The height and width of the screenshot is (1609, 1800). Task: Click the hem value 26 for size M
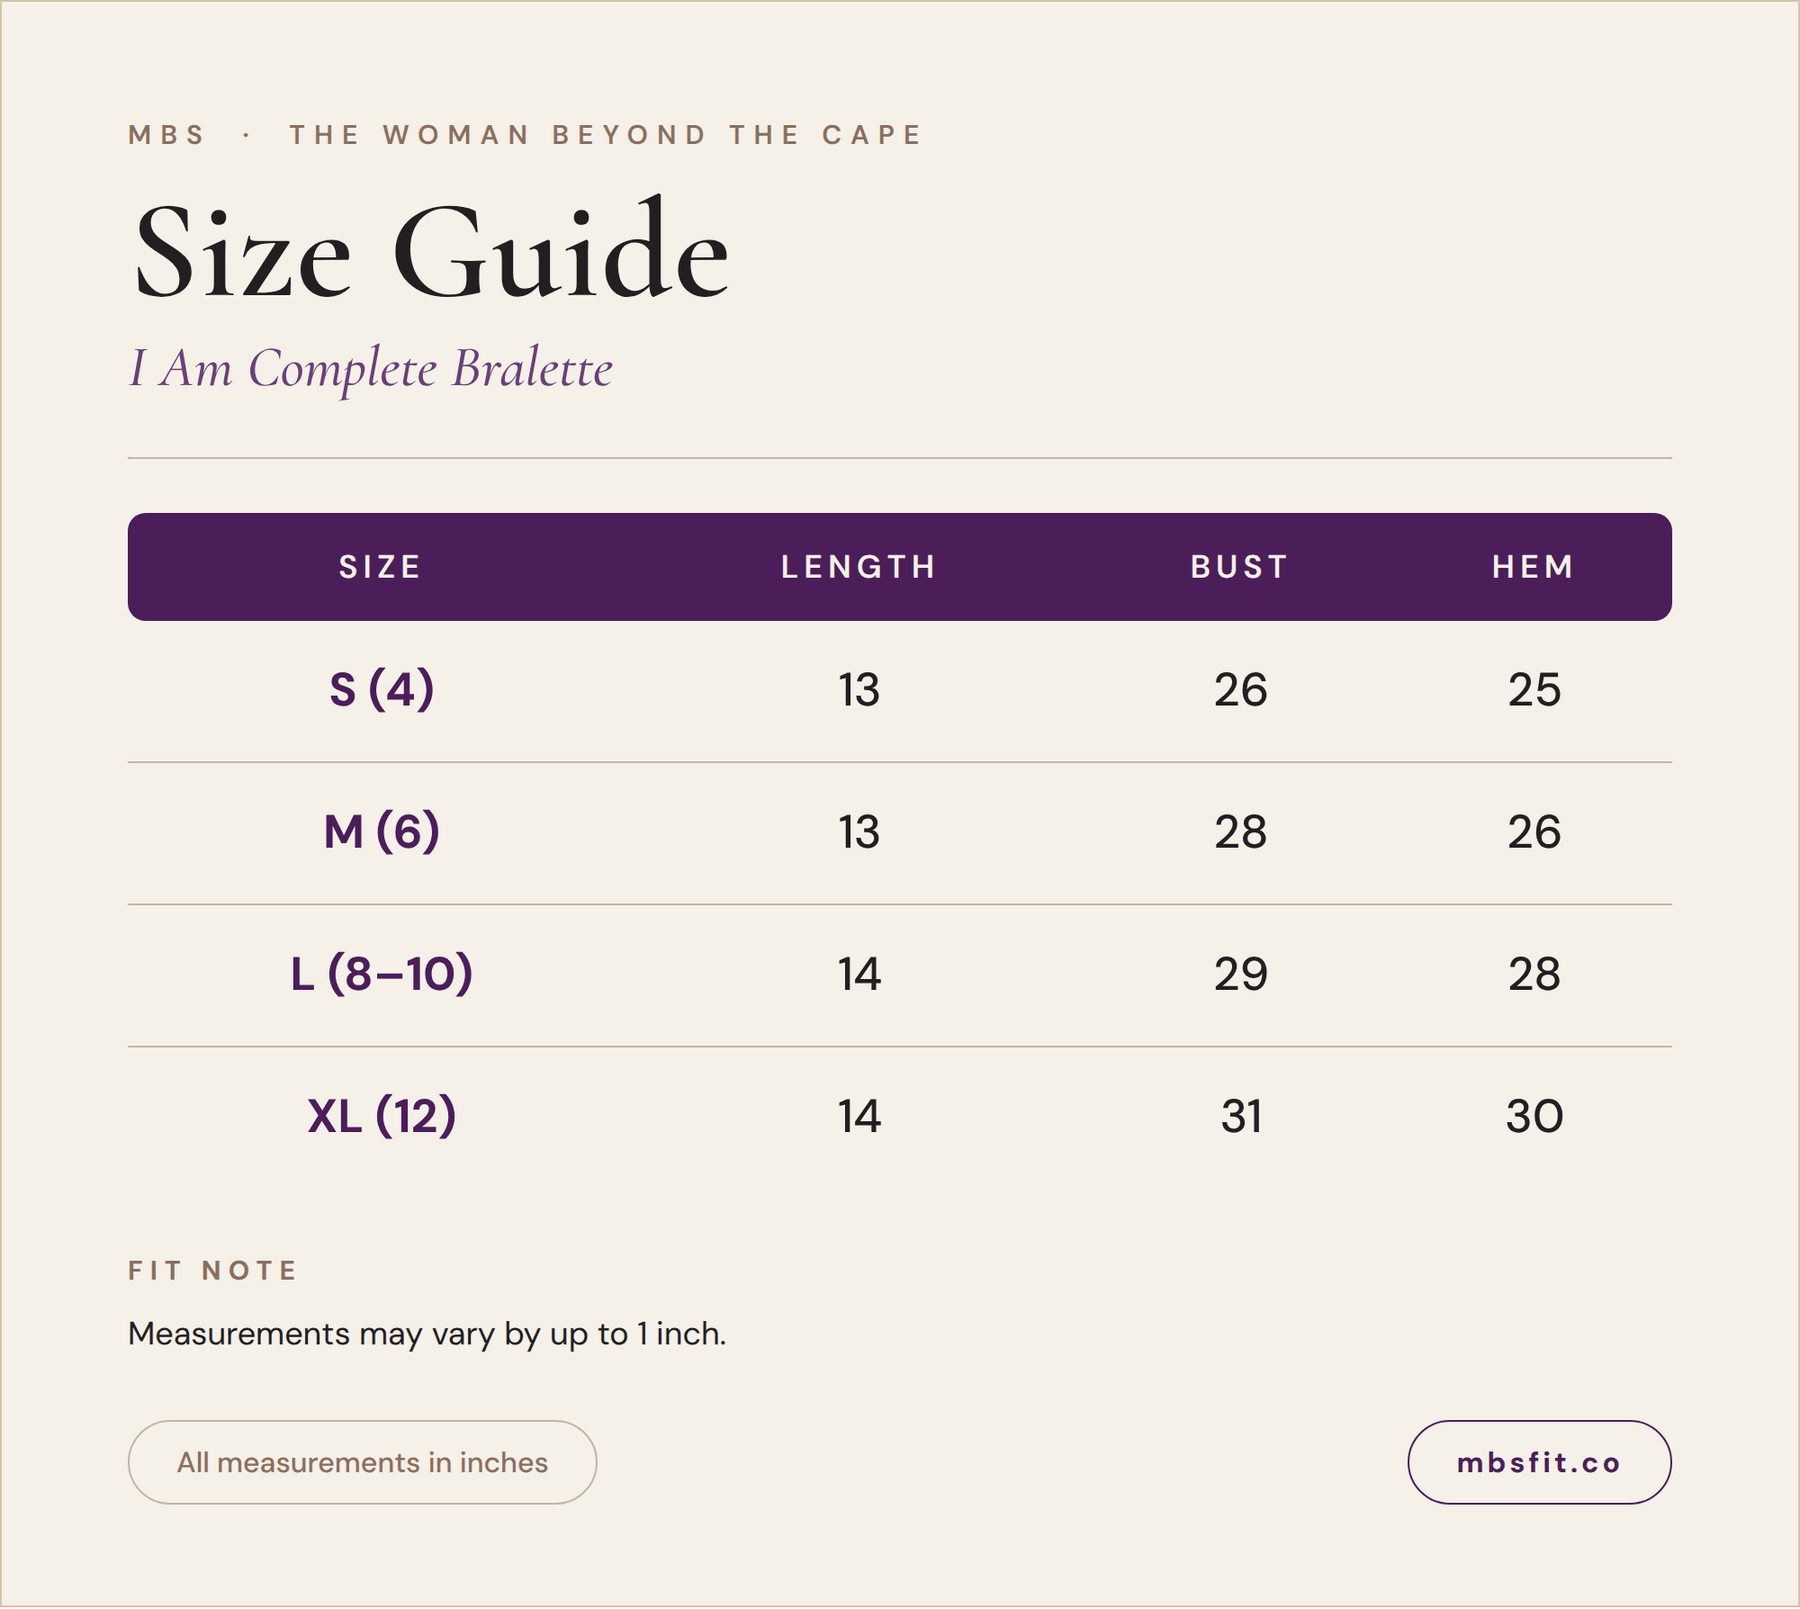pos(1534,832)
